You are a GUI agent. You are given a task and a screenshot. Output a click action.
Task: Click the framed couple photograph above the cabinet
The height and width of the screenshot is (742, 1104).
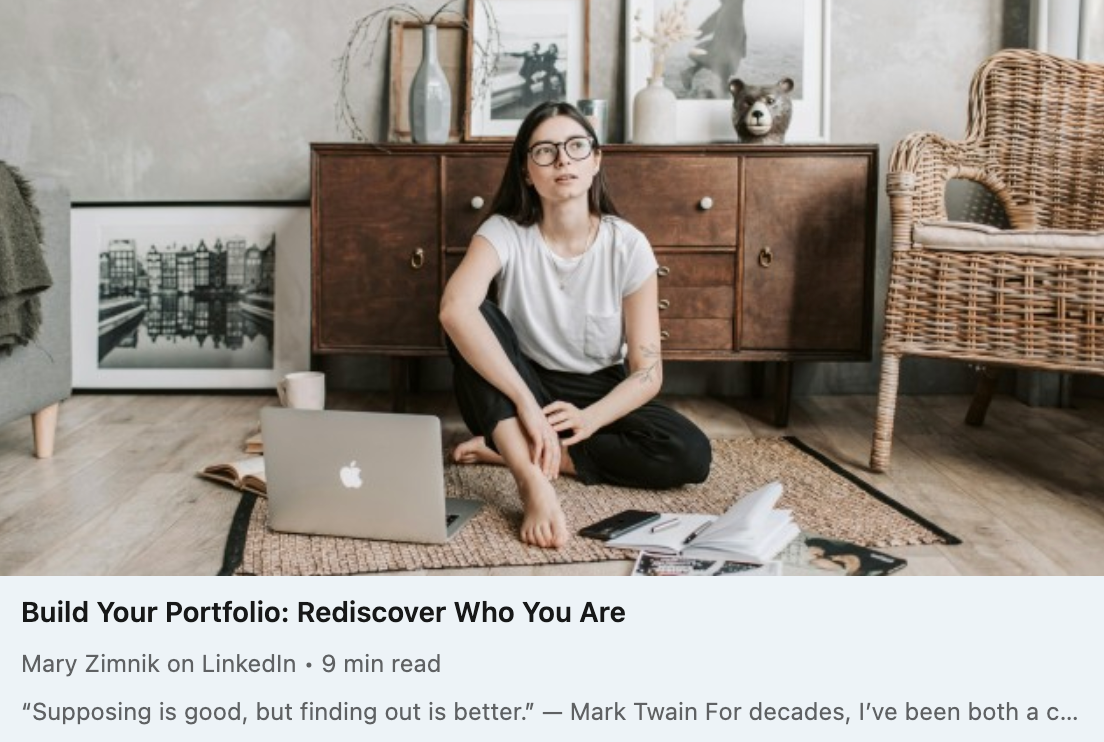pyautogui.click(x=529, y=69)
